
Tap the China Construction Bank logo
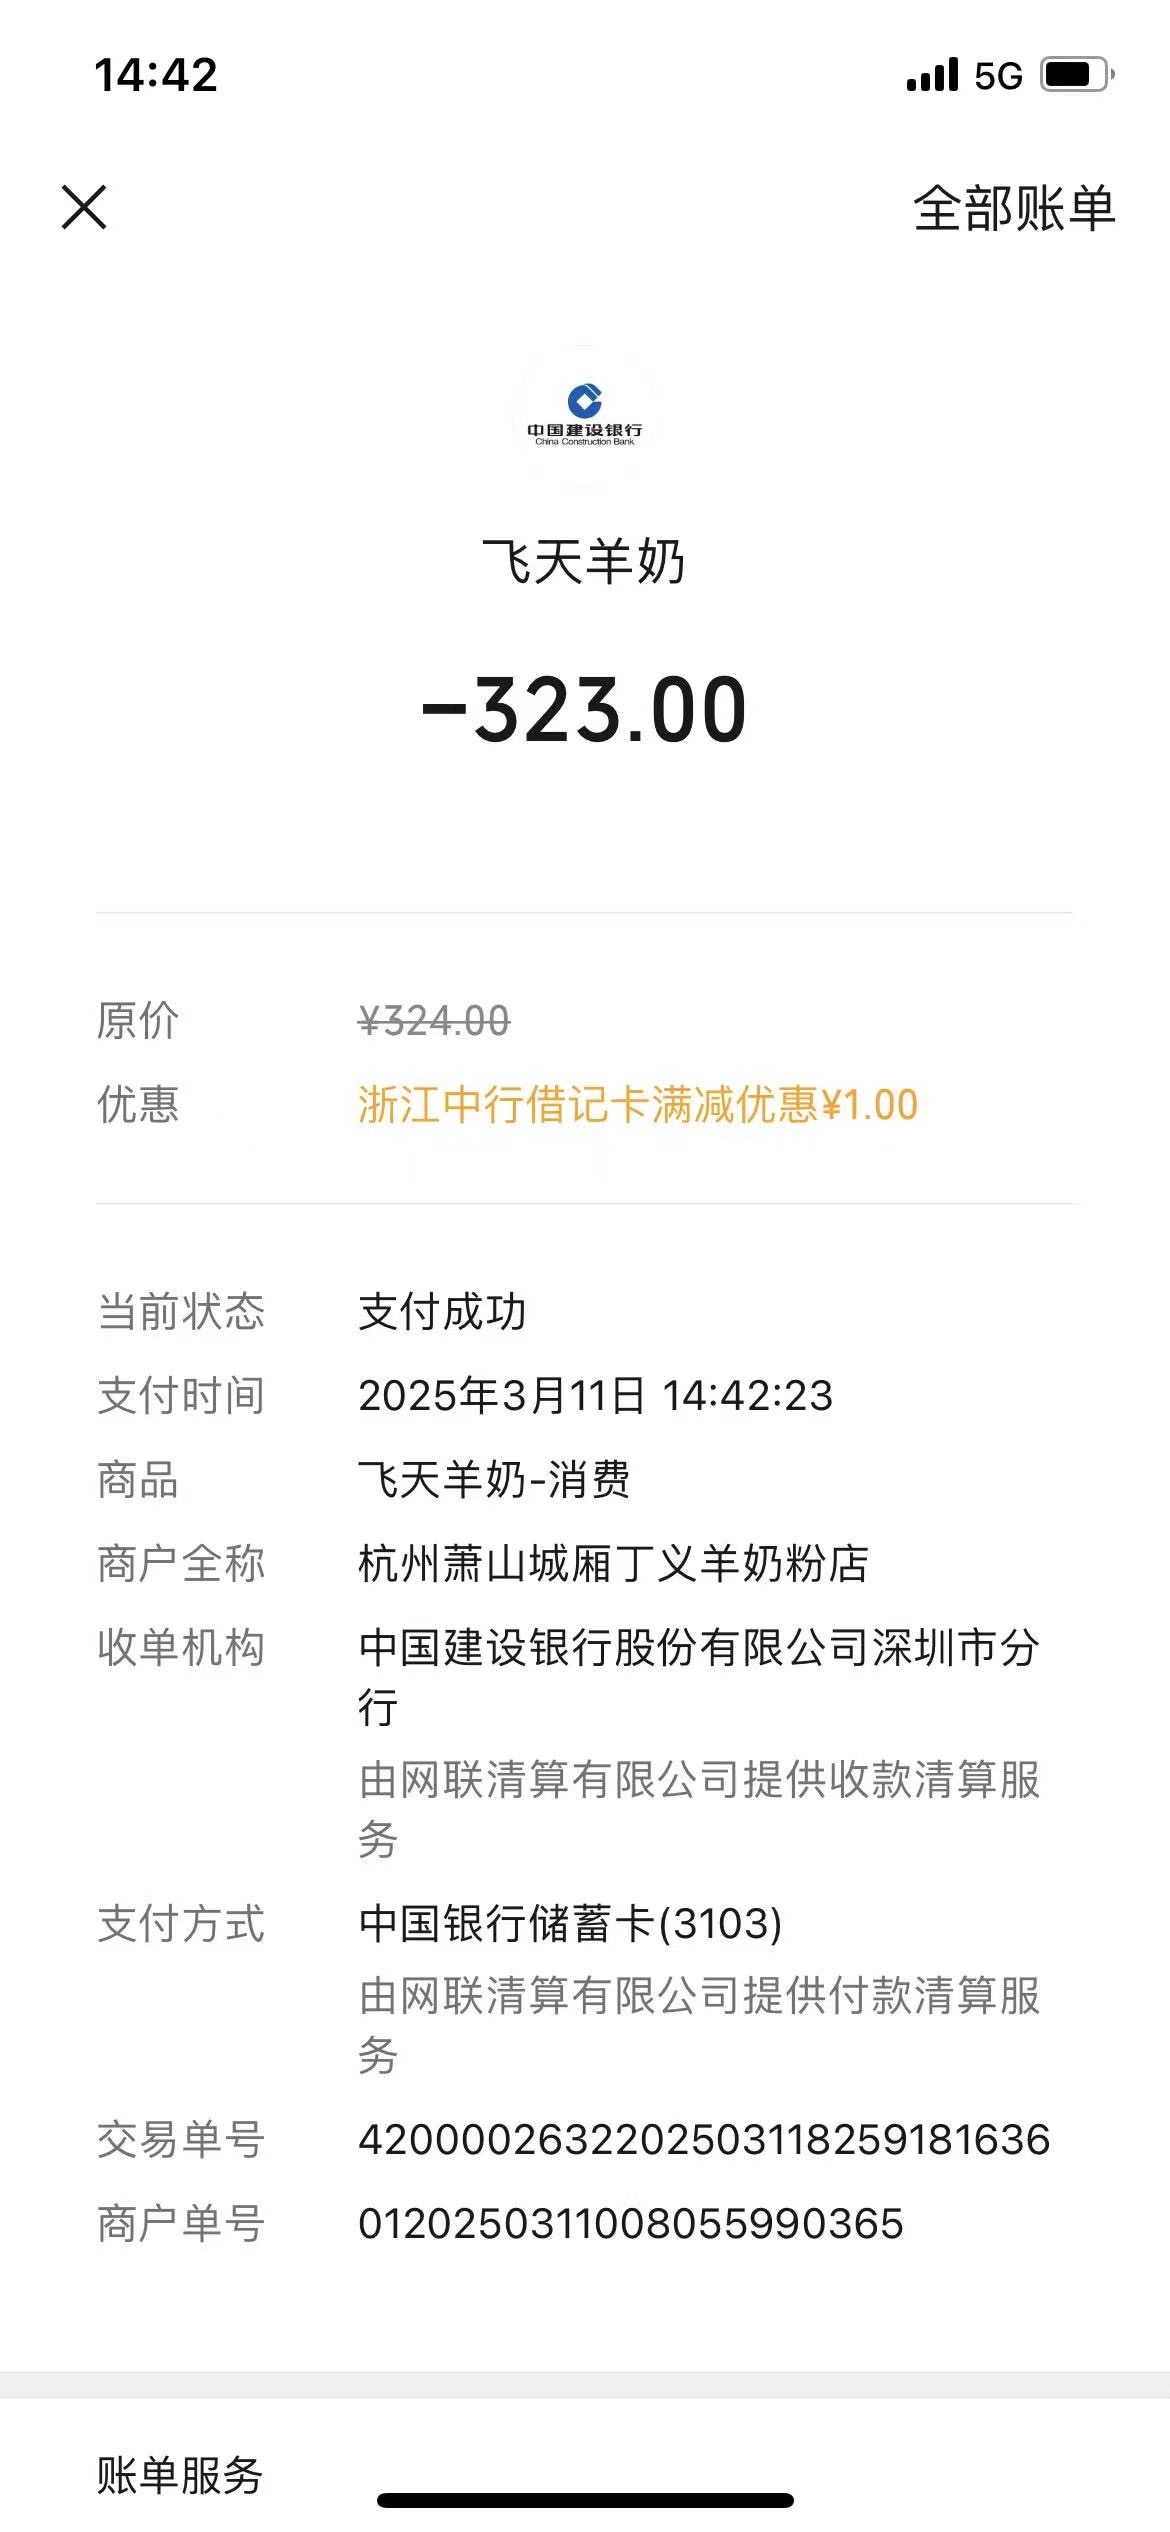[x=585, y=416]
